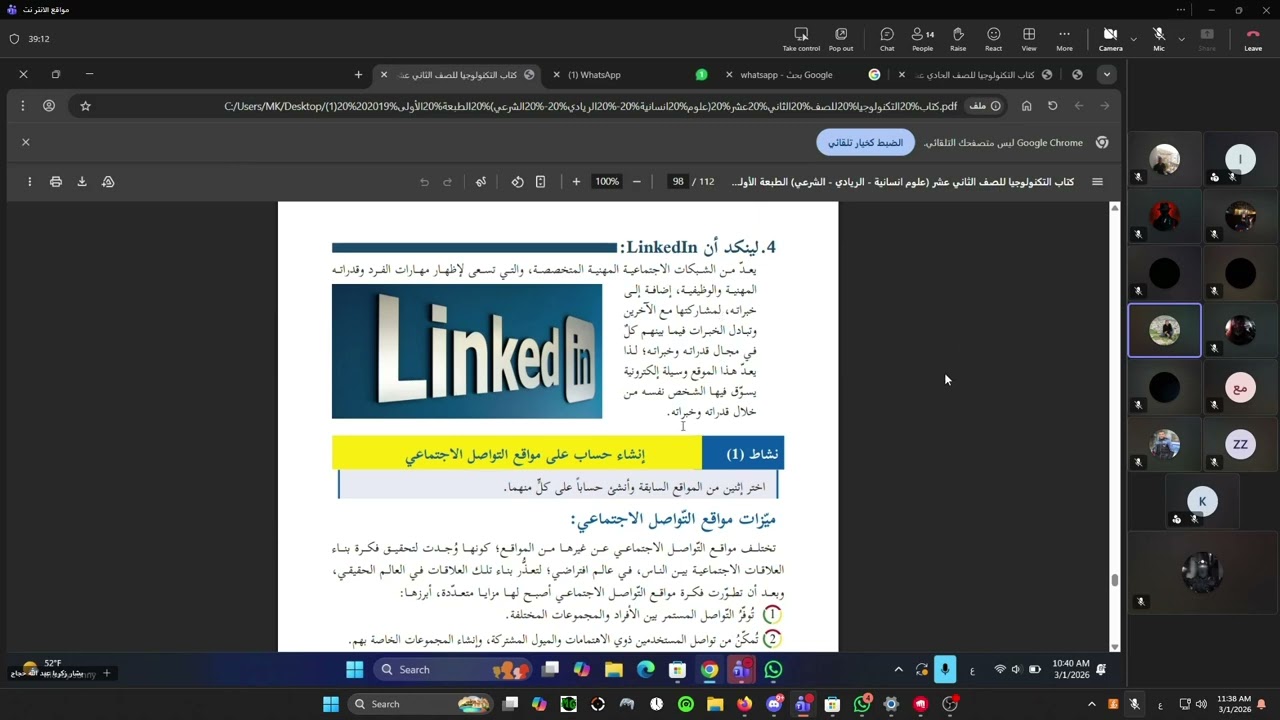1280x720 pixels.
Task: Click the LinkedIn logo image in PDF
Action: (x=467, y=351)
